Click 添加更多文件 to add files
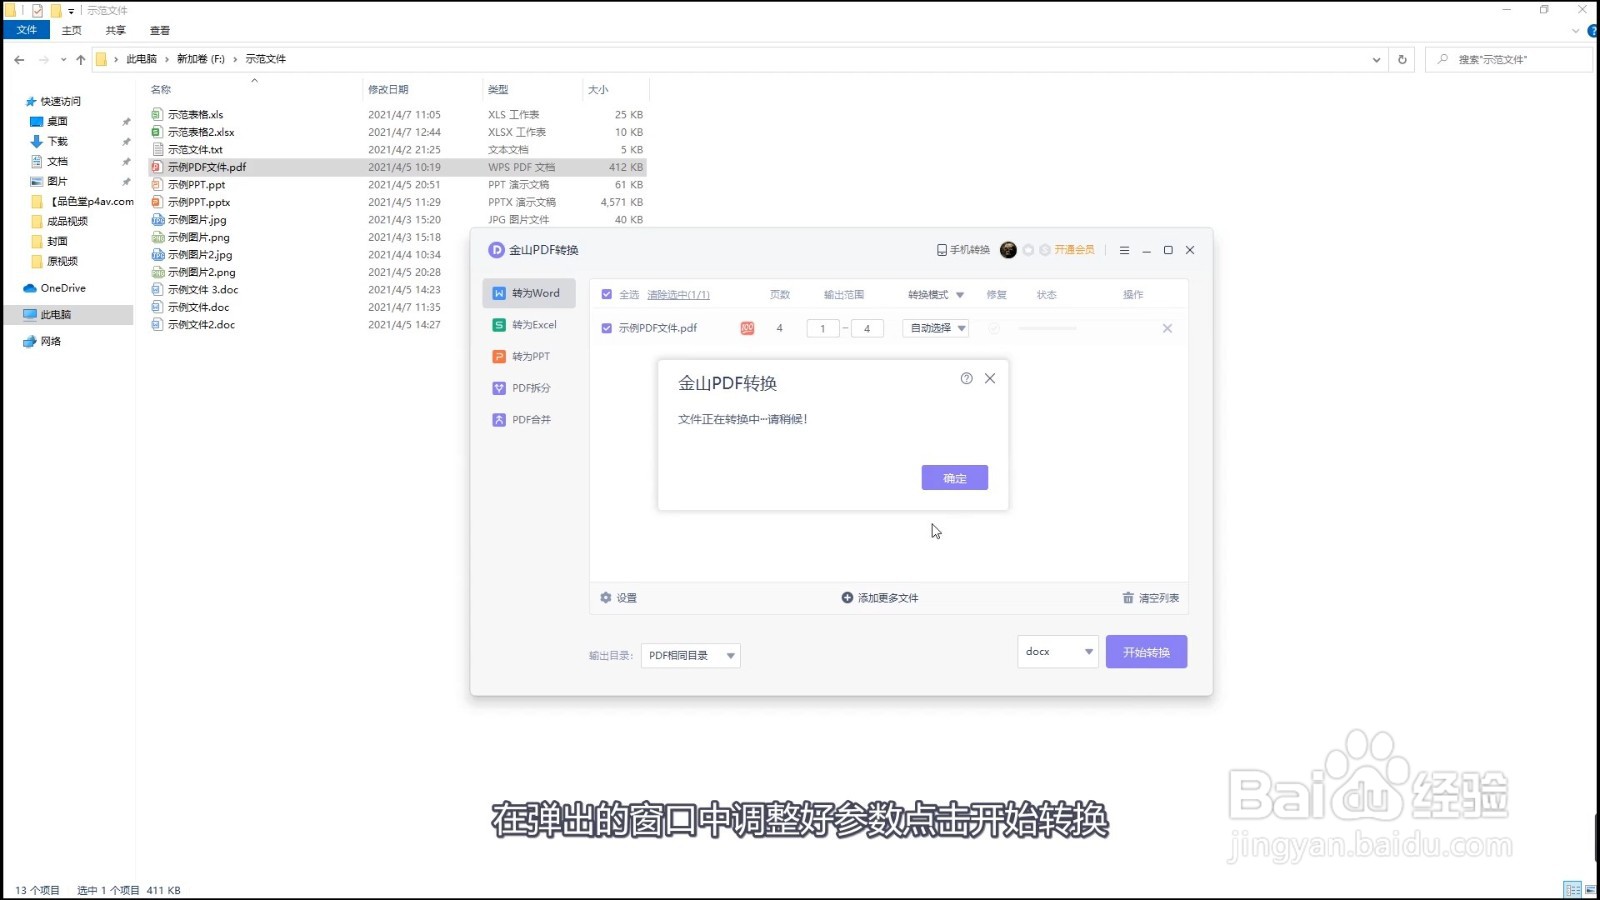The image size is (1600, 900). (878, 597)
